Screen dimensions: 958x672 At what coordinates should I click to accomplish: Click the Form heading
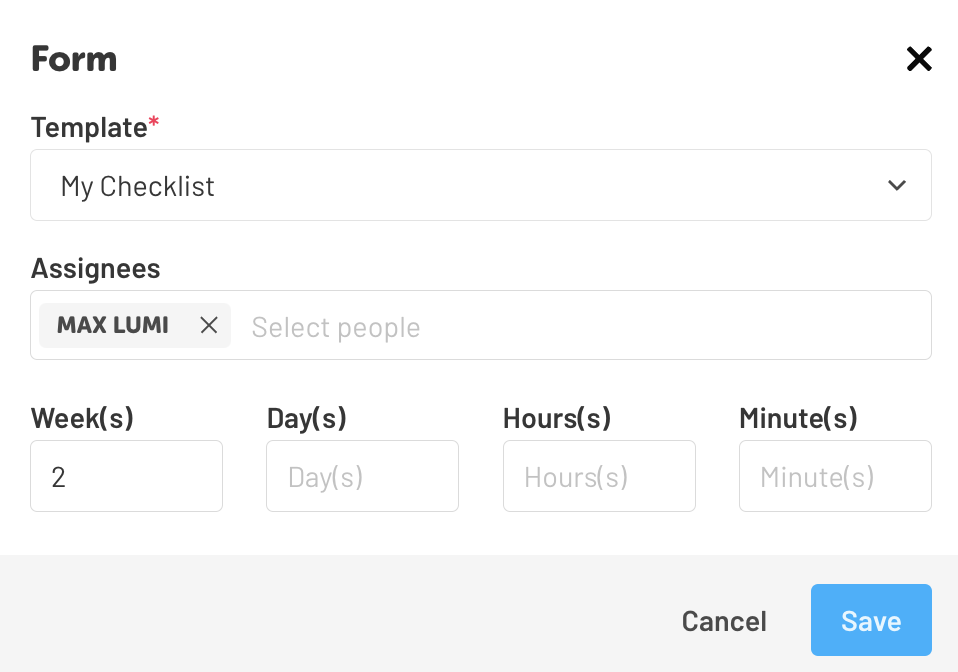click(x=73, y=59)
